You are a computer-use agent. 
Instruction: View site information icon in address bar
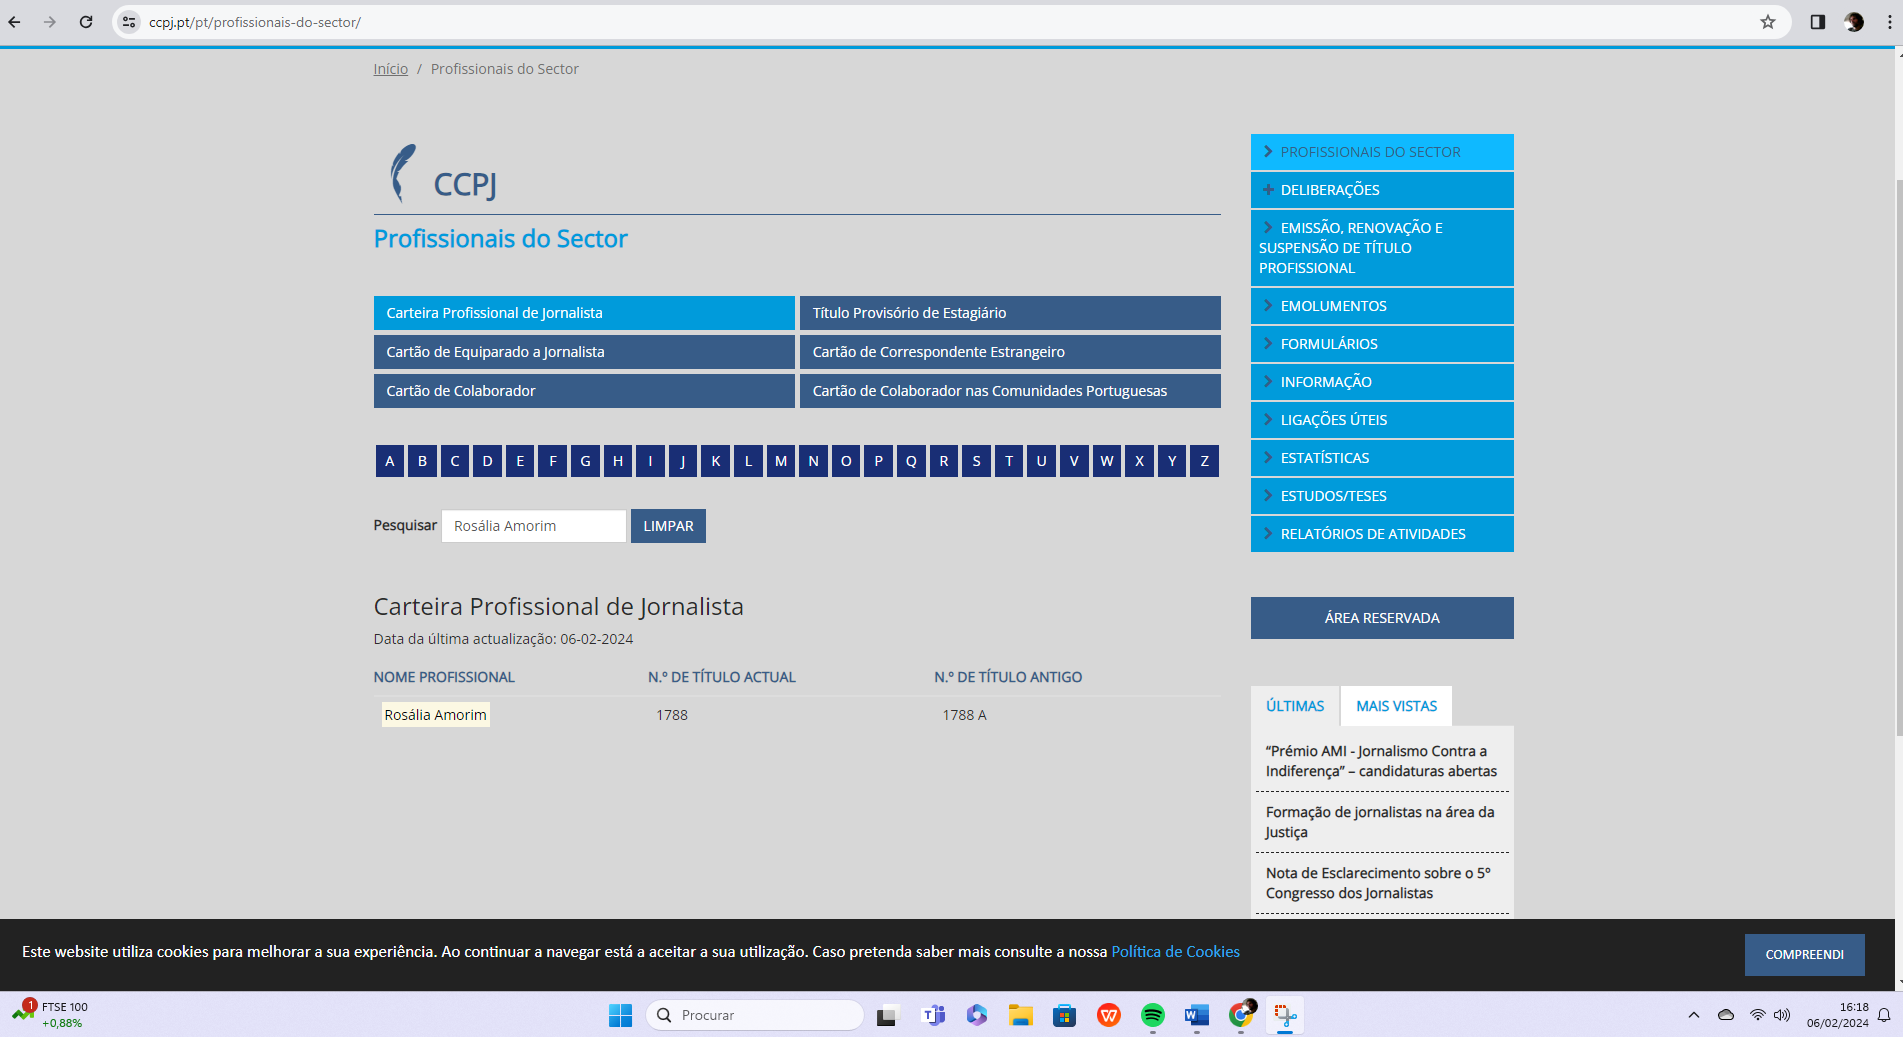tap(129, 22)
